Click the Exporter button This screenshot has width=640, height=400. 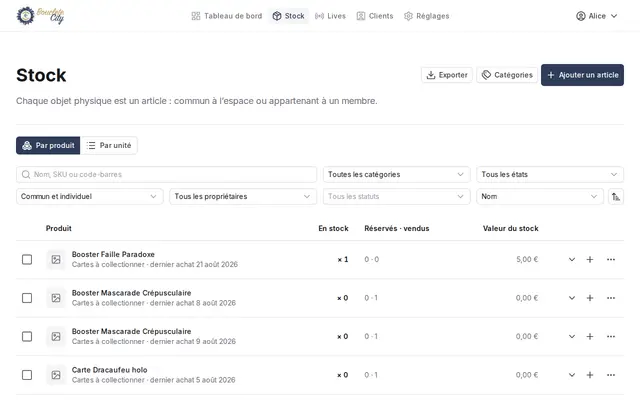(x=447, y=75)
